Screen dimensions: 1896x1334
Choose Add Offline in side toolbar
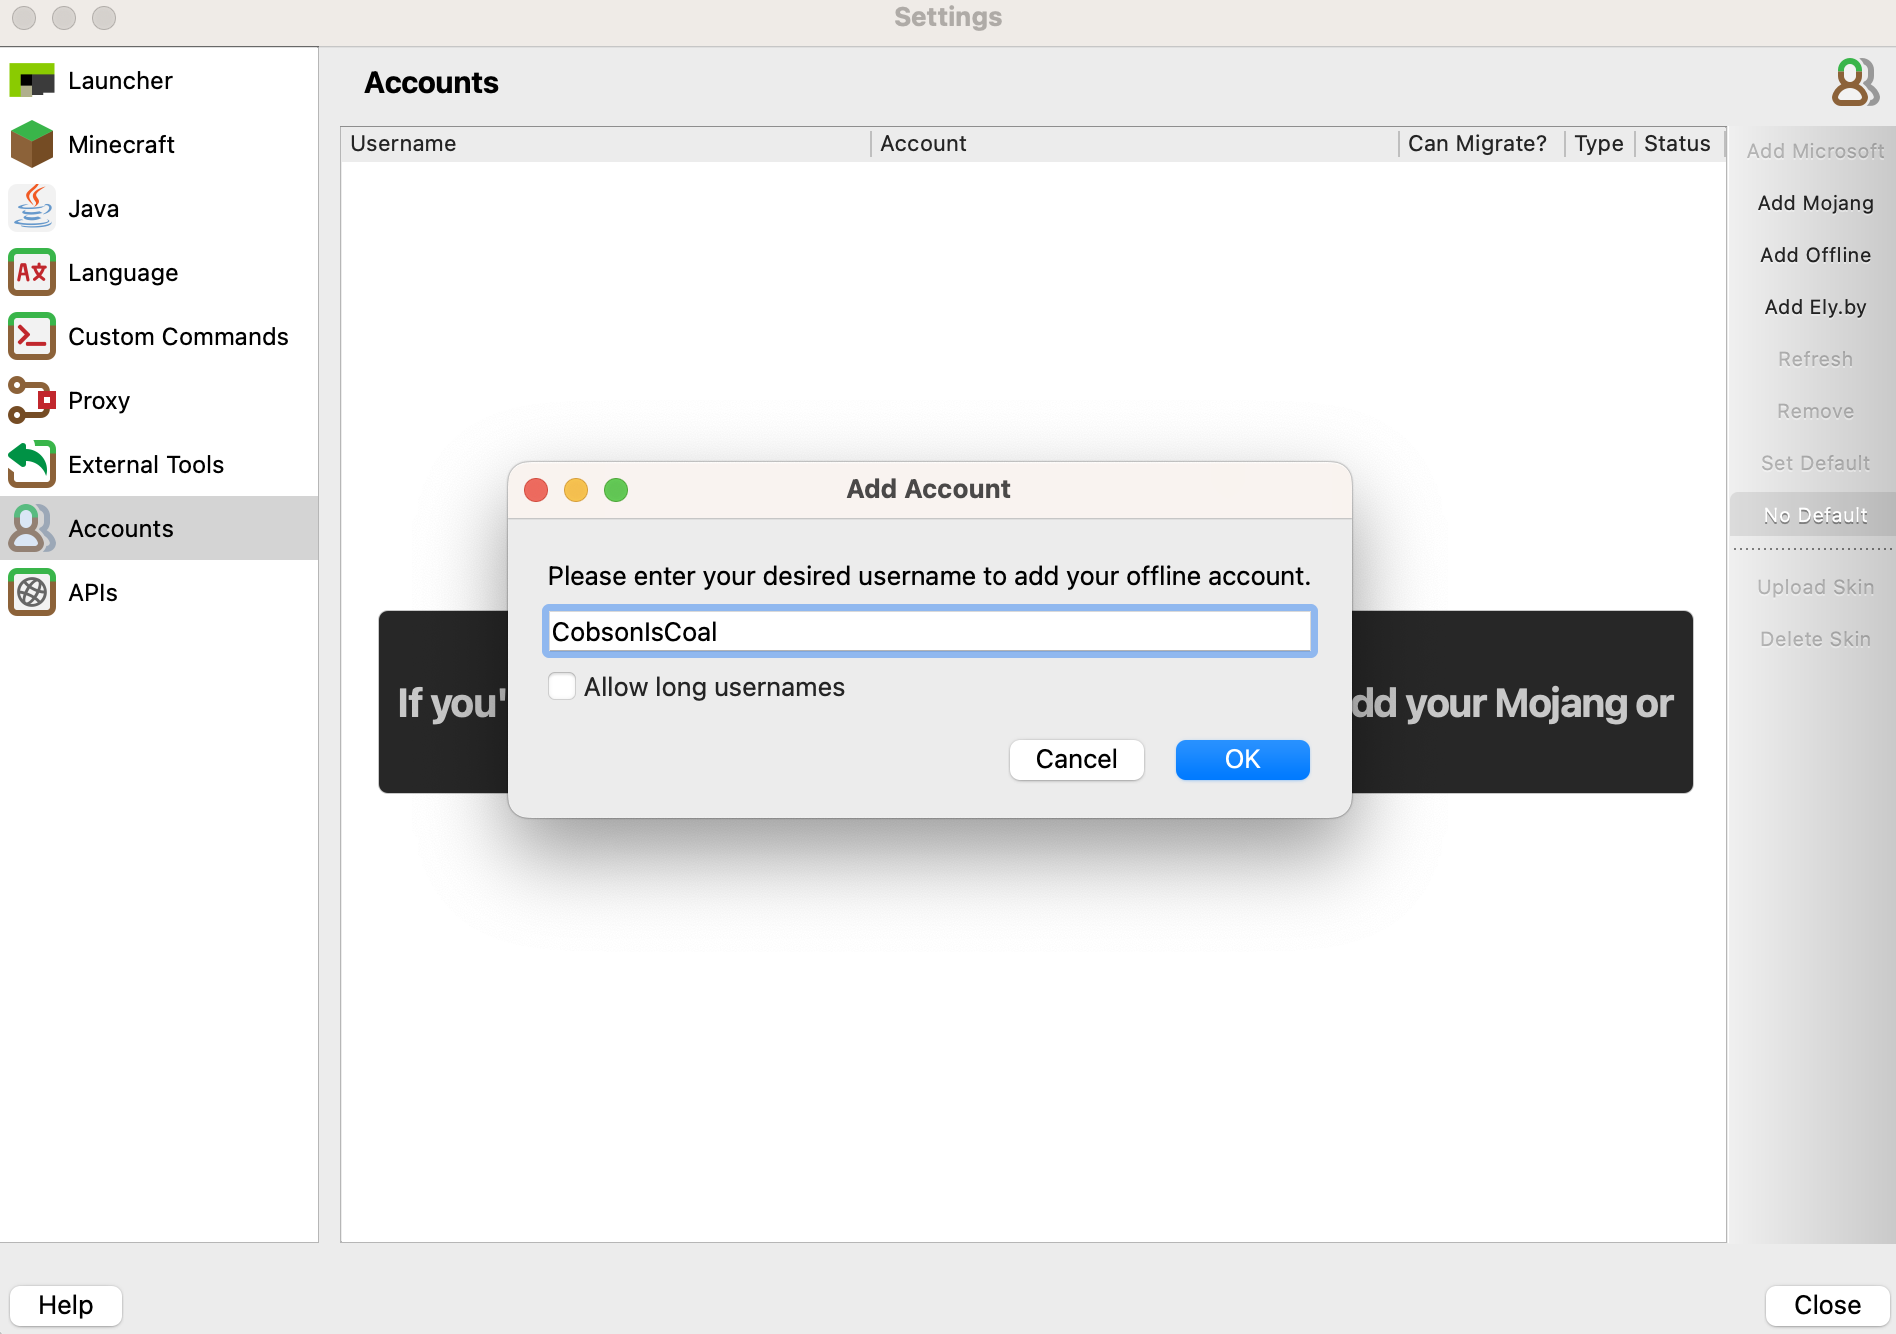coord(1815,255)
